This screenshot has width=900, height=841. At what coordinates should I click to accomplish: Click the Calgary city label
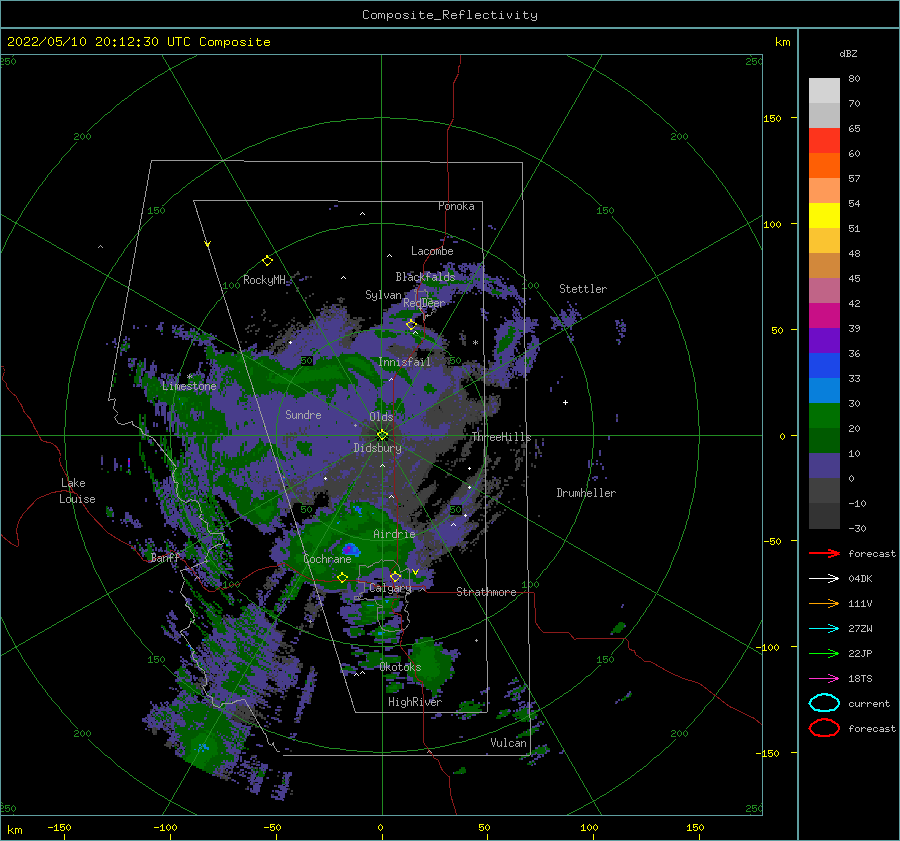pyautogui.click(x=390, y=588)
